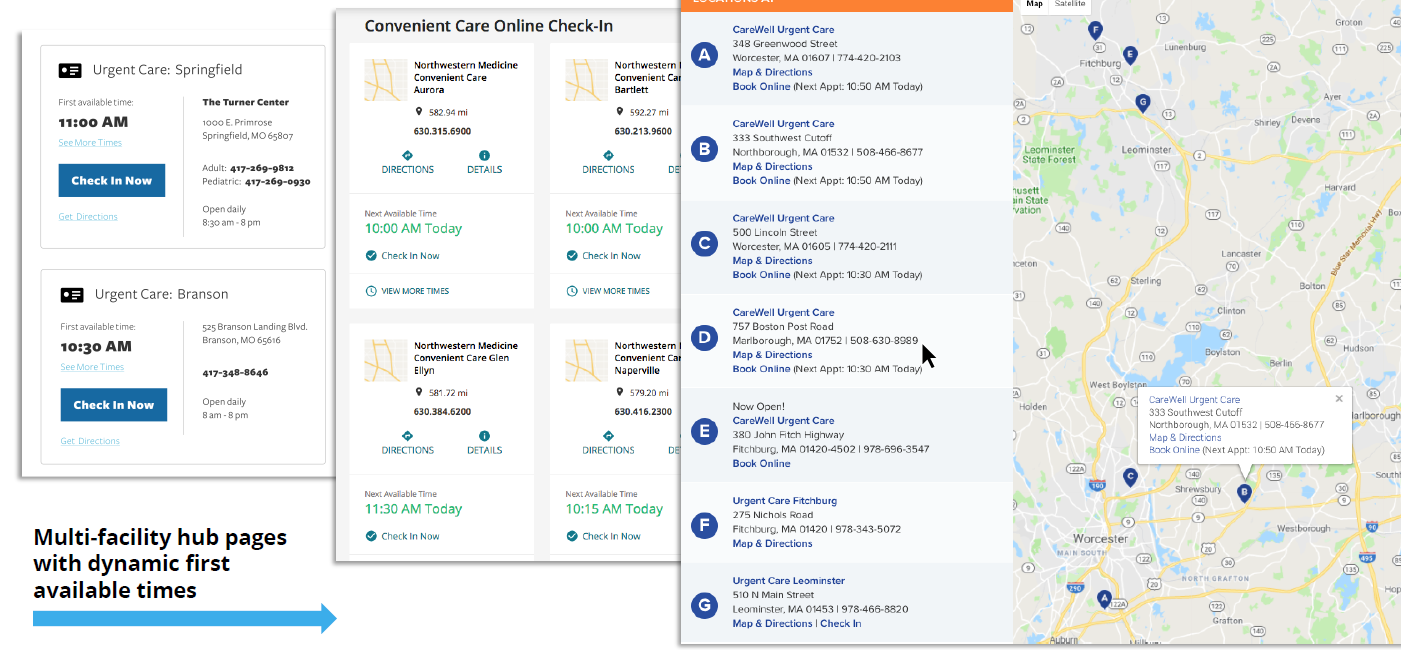Click map pin F near Fitchburg
This screenshot has height=650, width=1401.
(x=1095, y=31)
